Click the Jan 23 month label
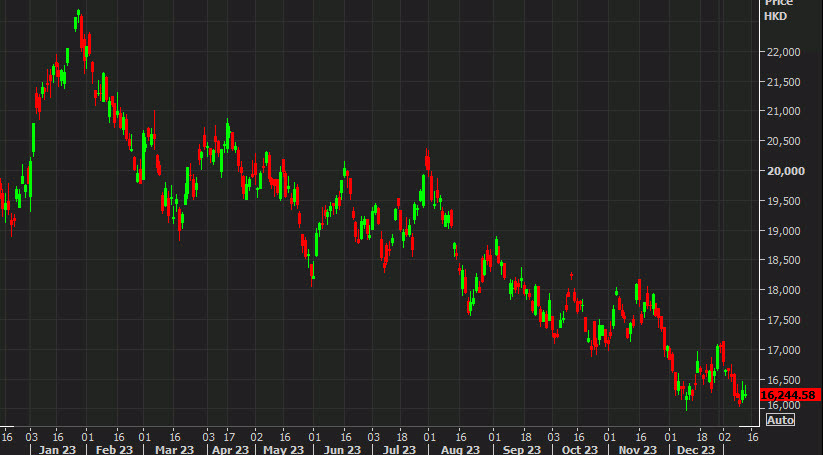 click(x=57, y=450)
